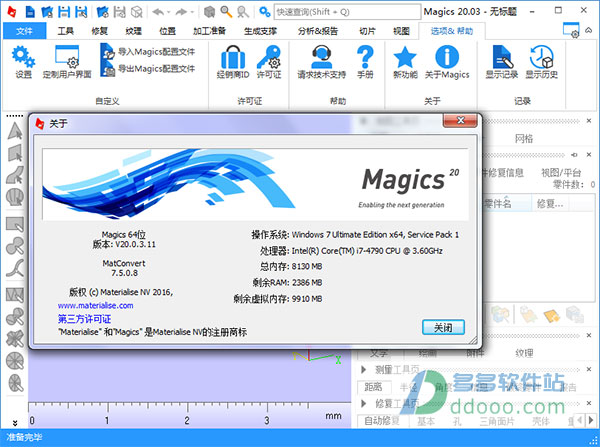Open the redo history dropdown arrow
Image resolution: width=600 pixels, height=447 pixels.
pos(192,12)
